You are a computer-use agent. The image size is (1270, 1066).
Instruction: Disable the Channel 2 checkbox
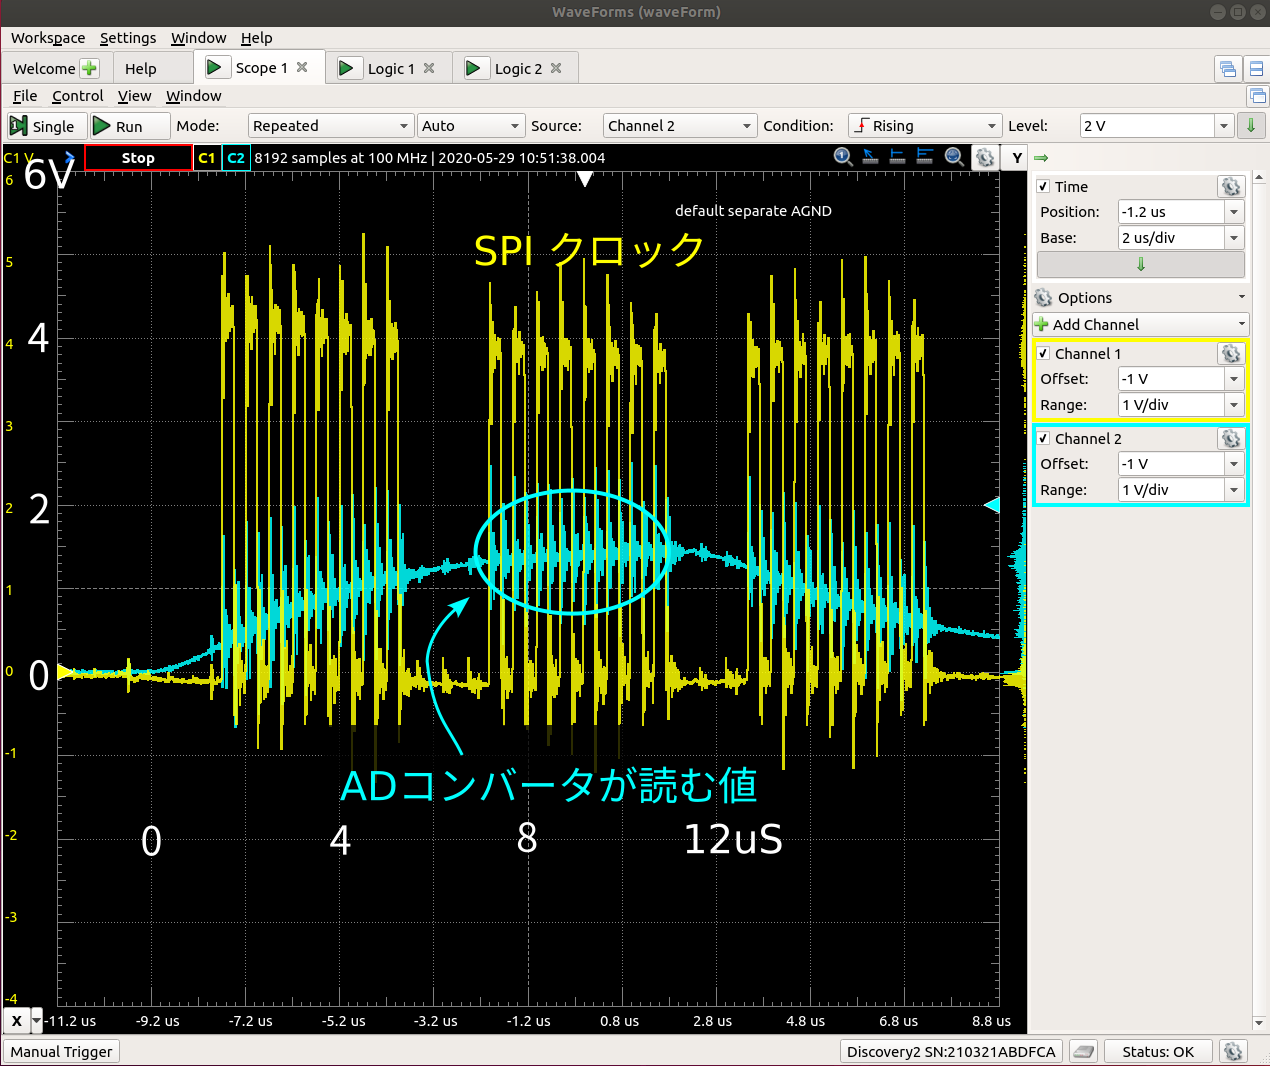pos(1043,439)
